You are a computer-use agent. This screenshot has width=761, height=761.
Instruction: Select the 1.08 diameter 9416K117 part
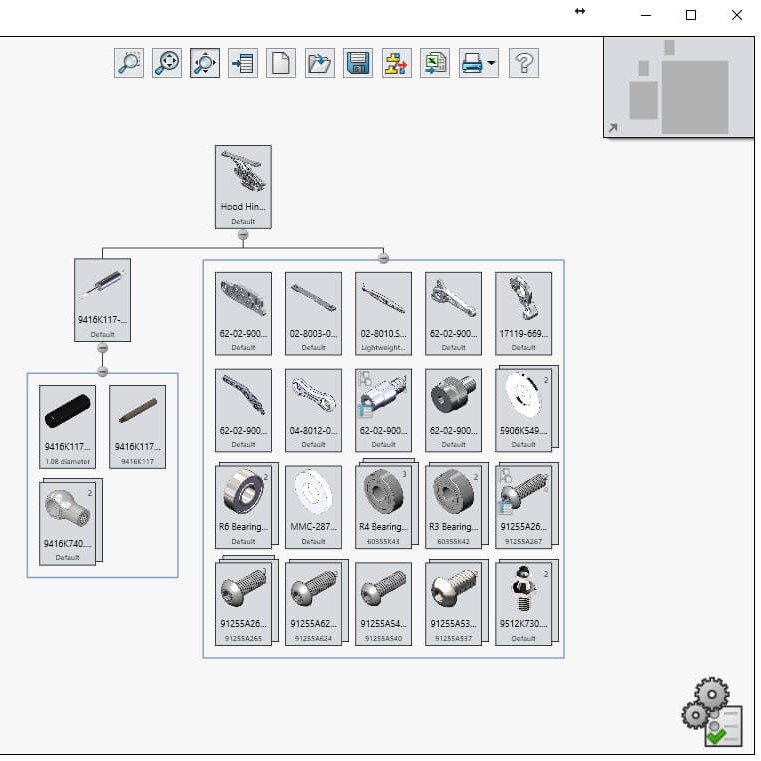click(x=67, y=426)
